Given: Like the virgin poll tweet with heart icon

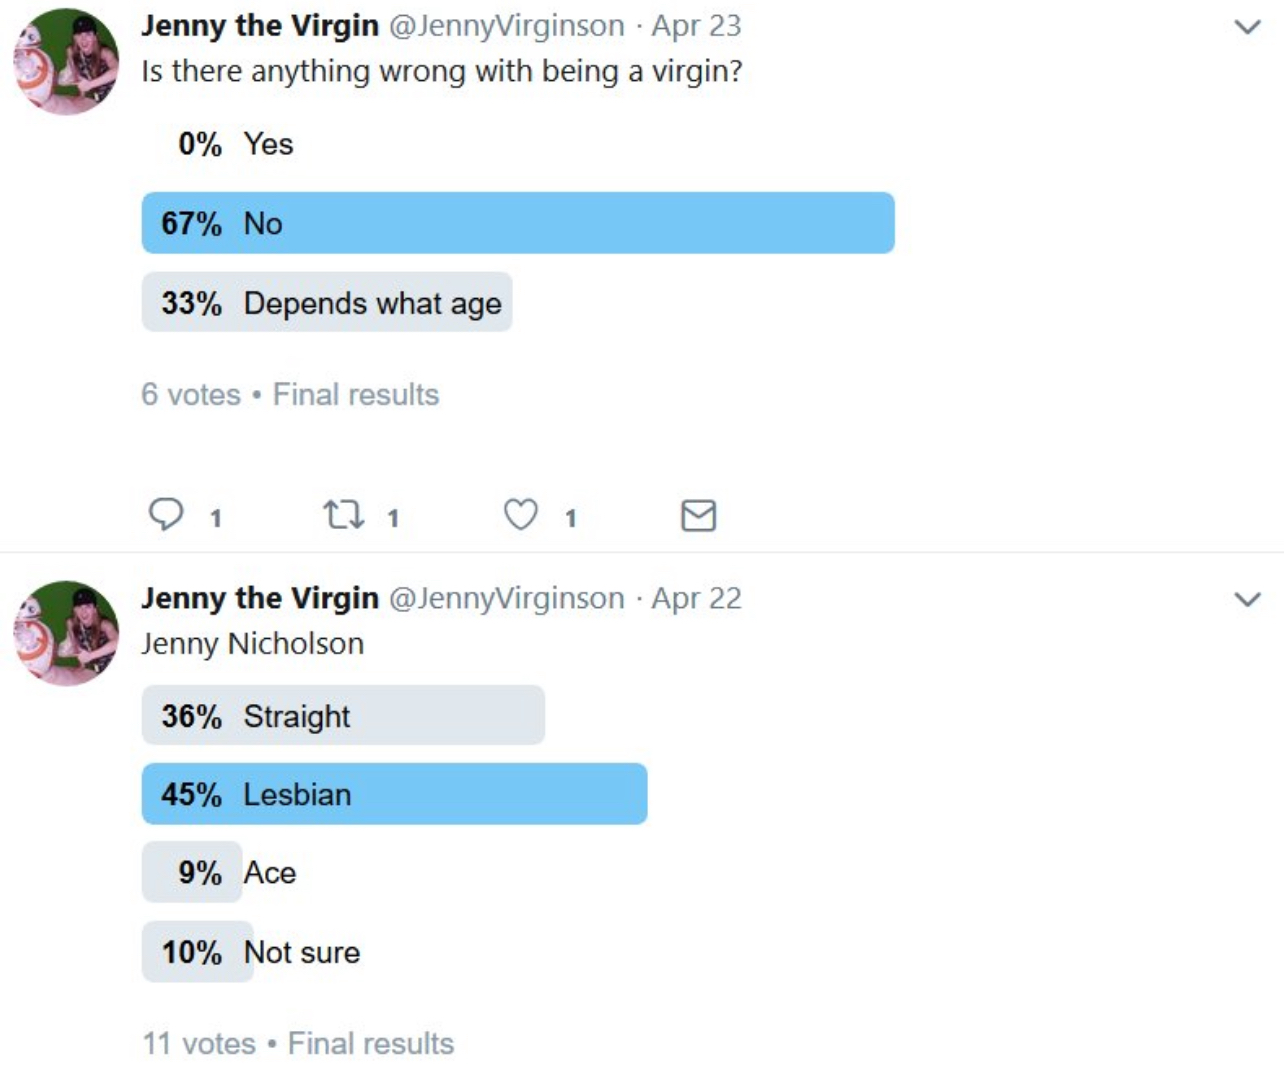Looking at the screenshot, I should [520, 515].
